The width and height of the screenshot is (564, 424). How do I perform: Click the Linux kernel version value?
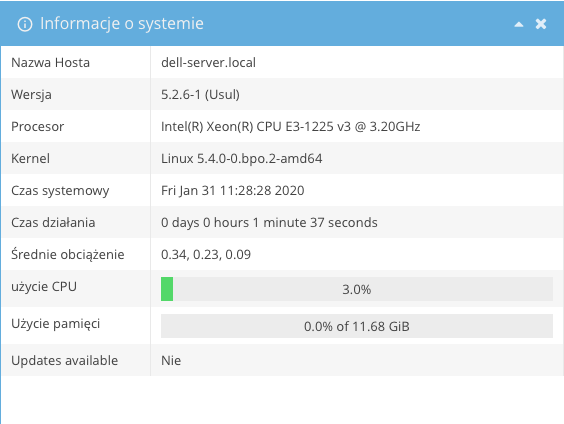(242, 159)
